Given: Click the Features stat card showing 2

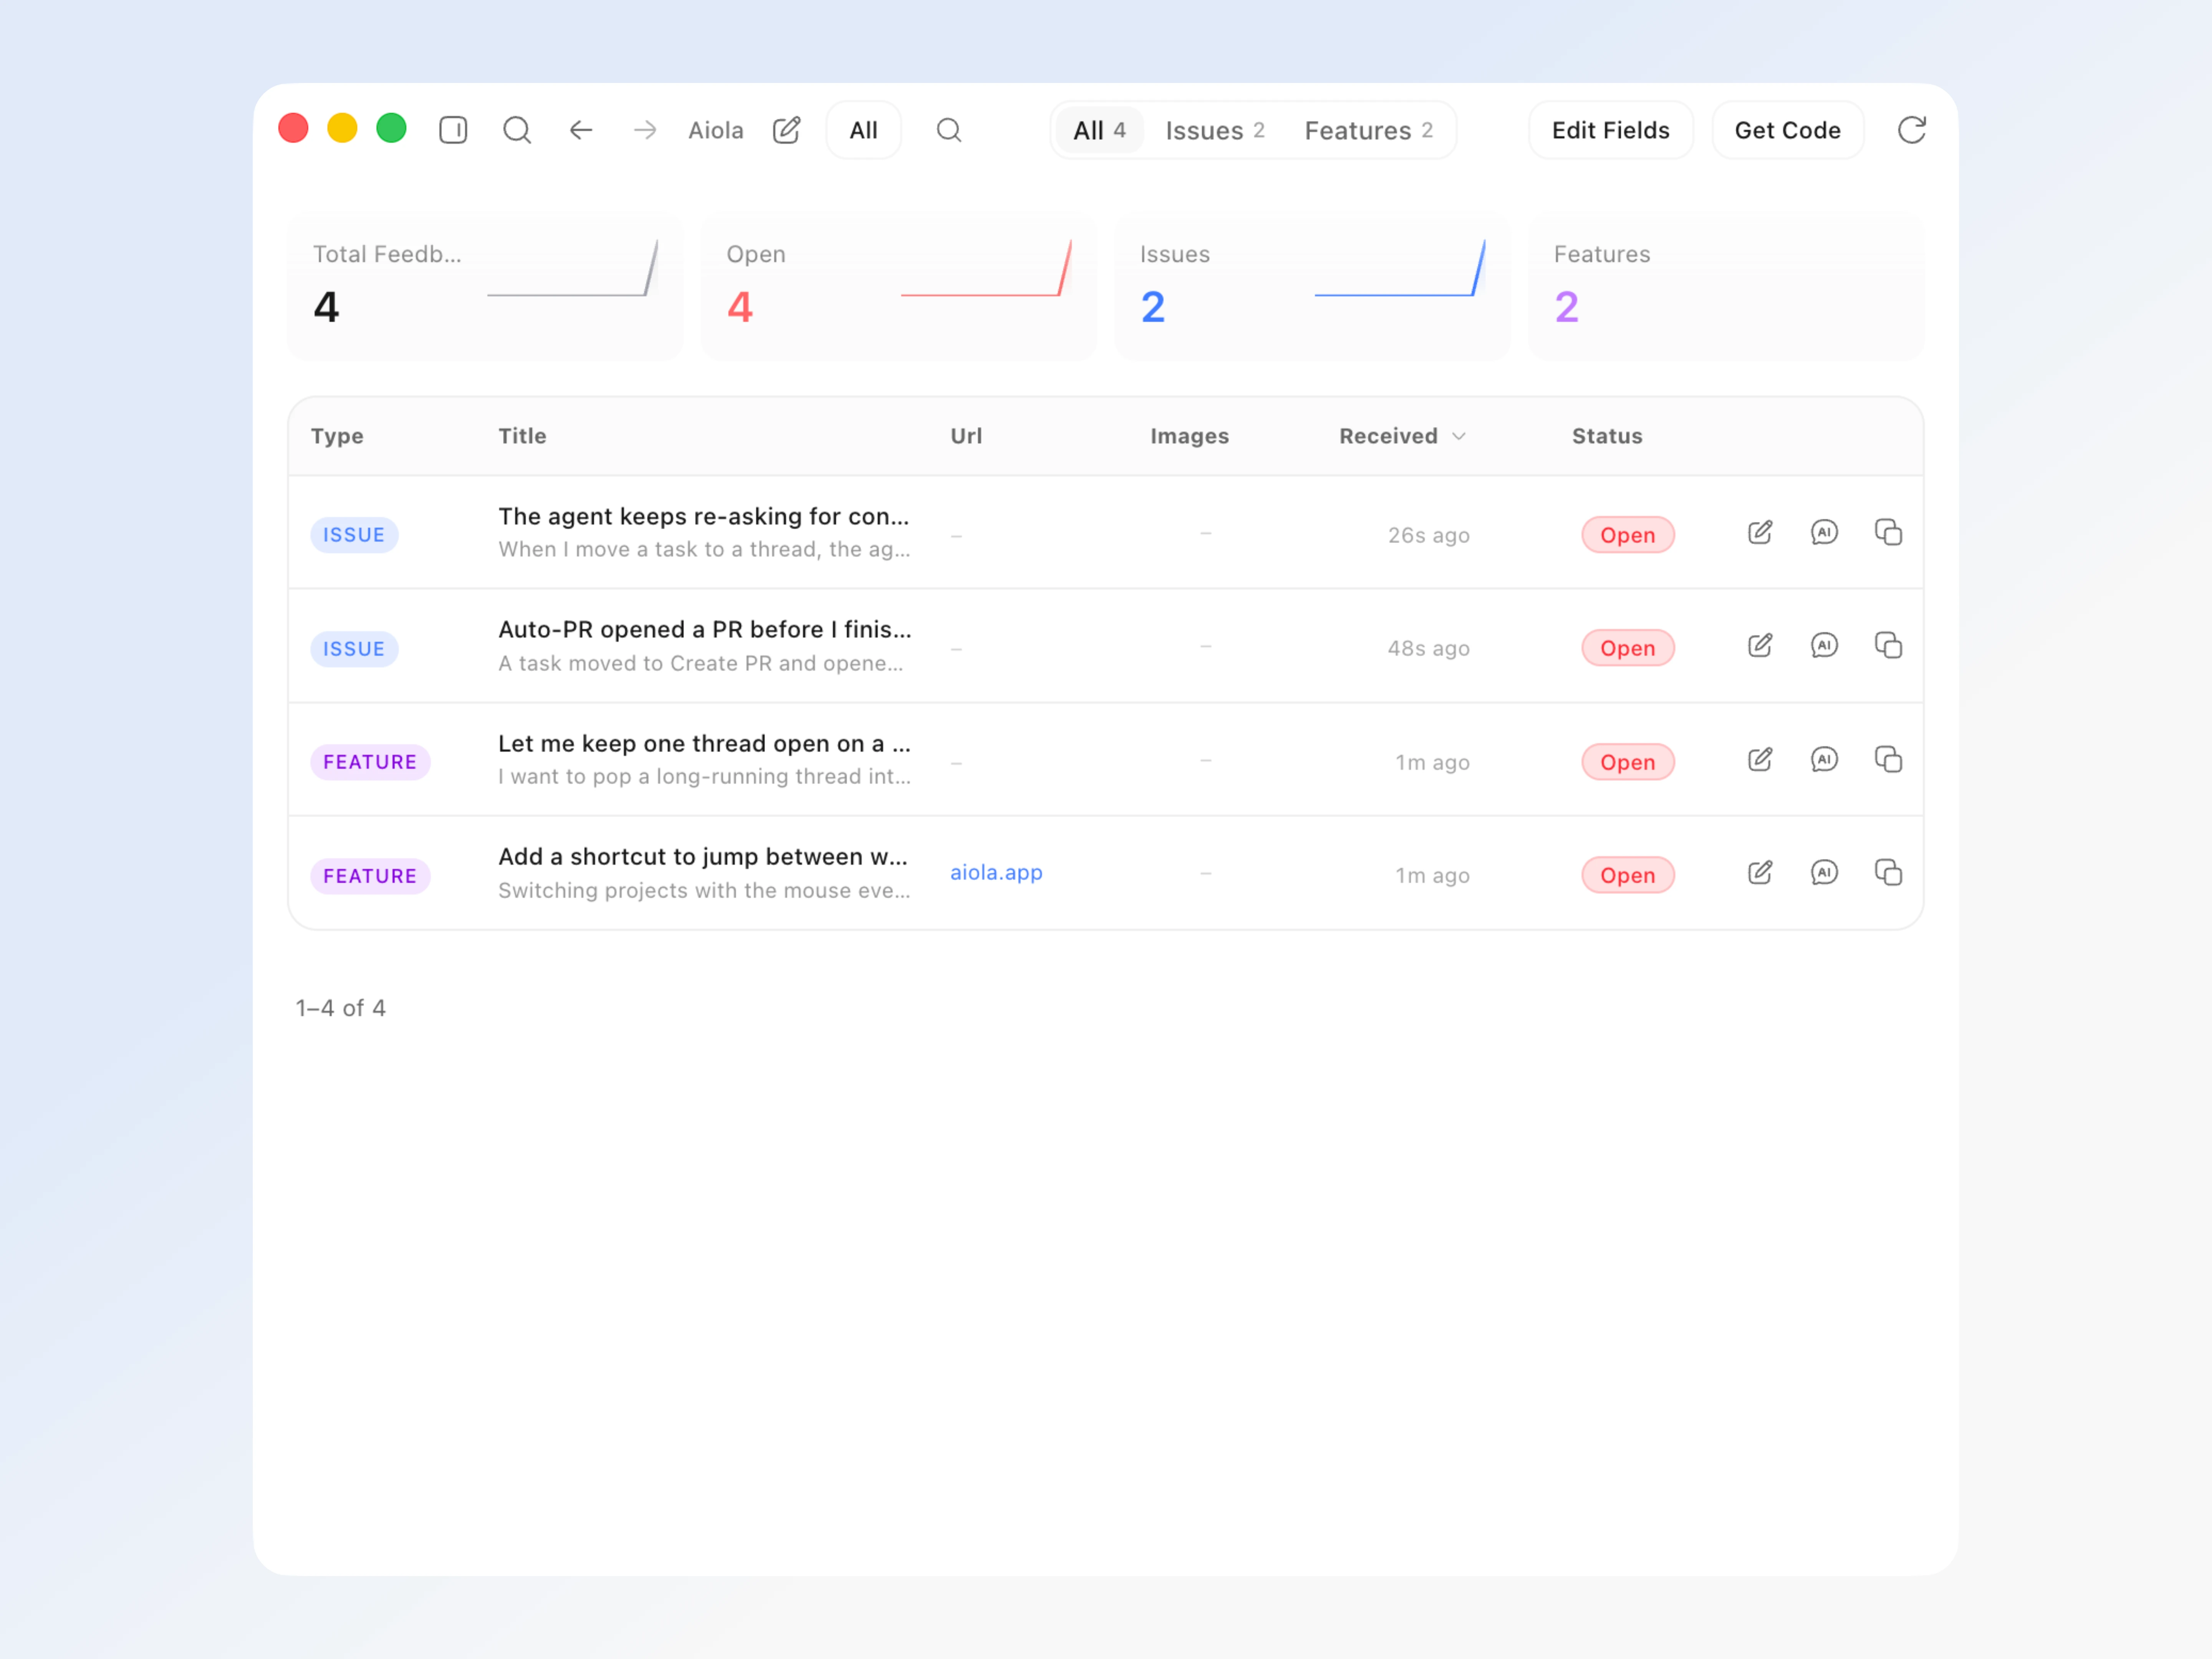Looking at the screenshot, I should pyautogui.click(x=1726, y=286).
